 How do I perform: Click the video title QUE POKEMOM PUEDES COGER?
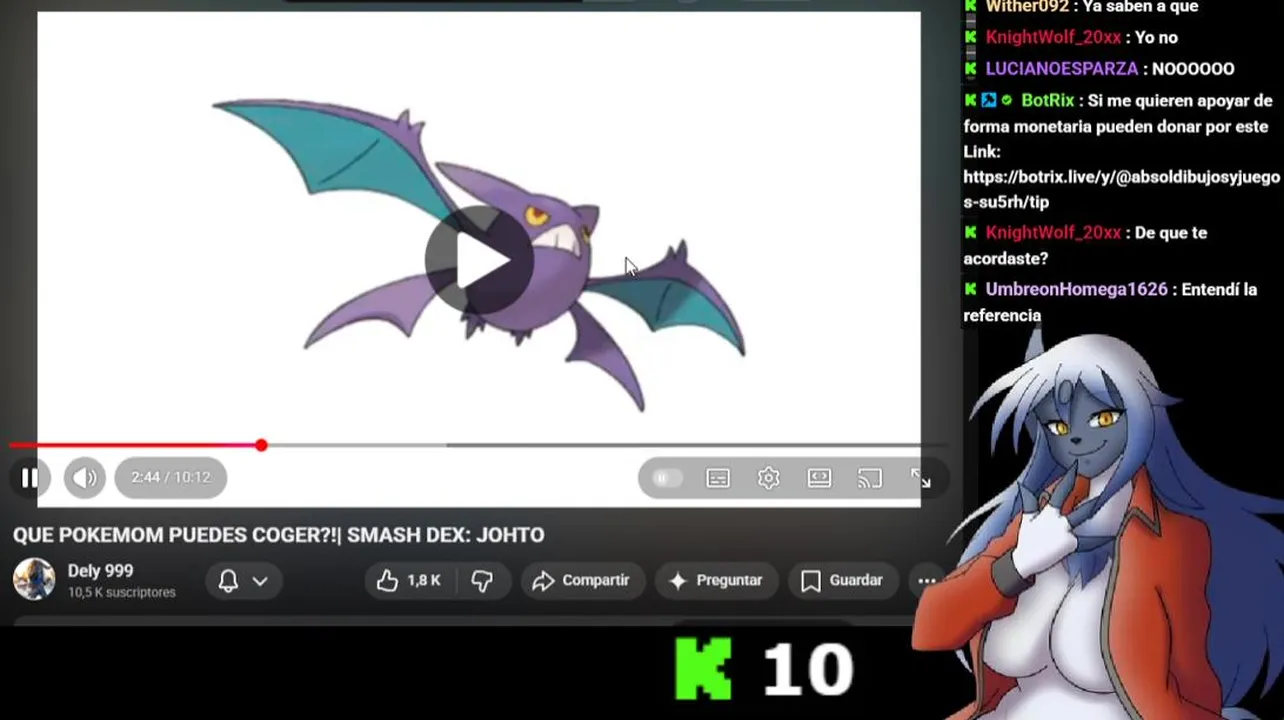pyautogui.click(x=278, y=535)
